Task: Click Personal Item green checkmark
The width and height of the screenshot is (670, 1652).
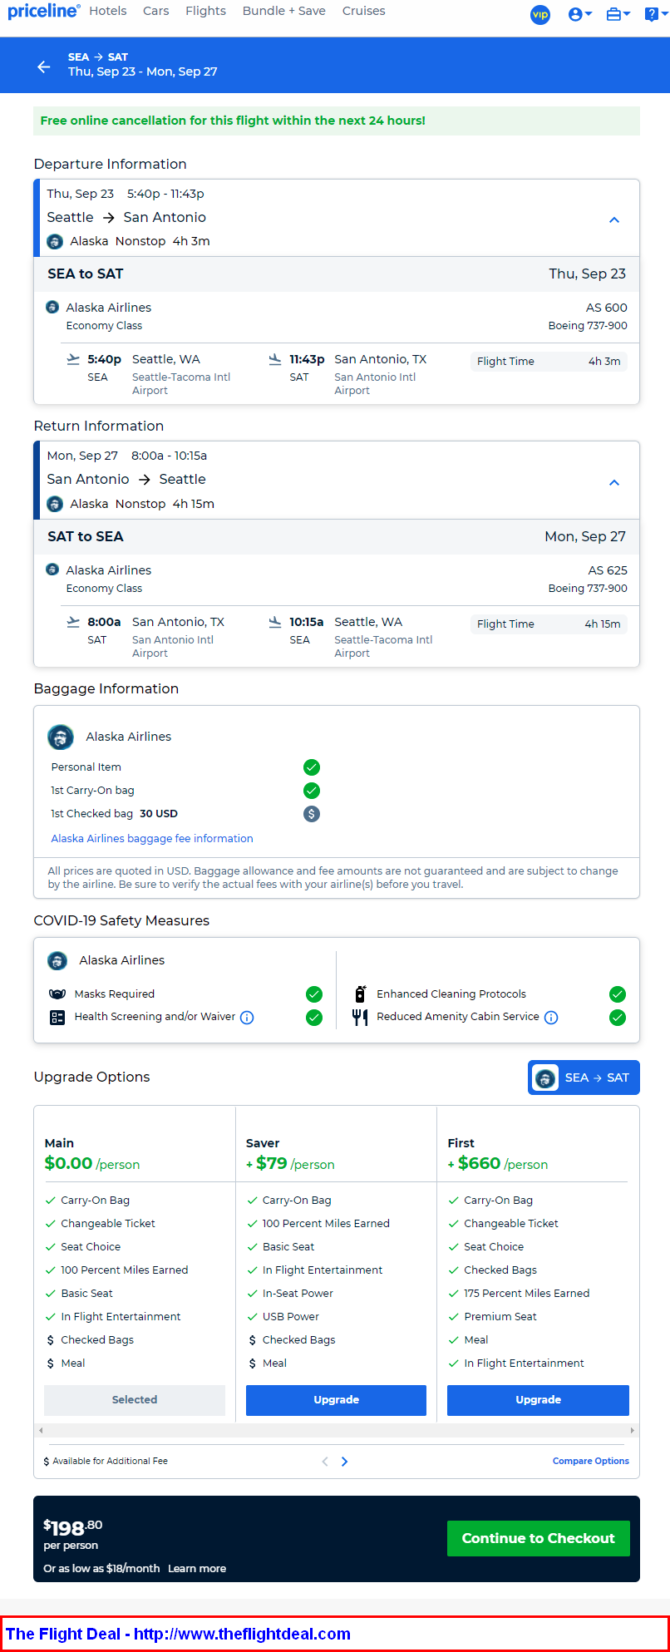Action: [312, 767]
